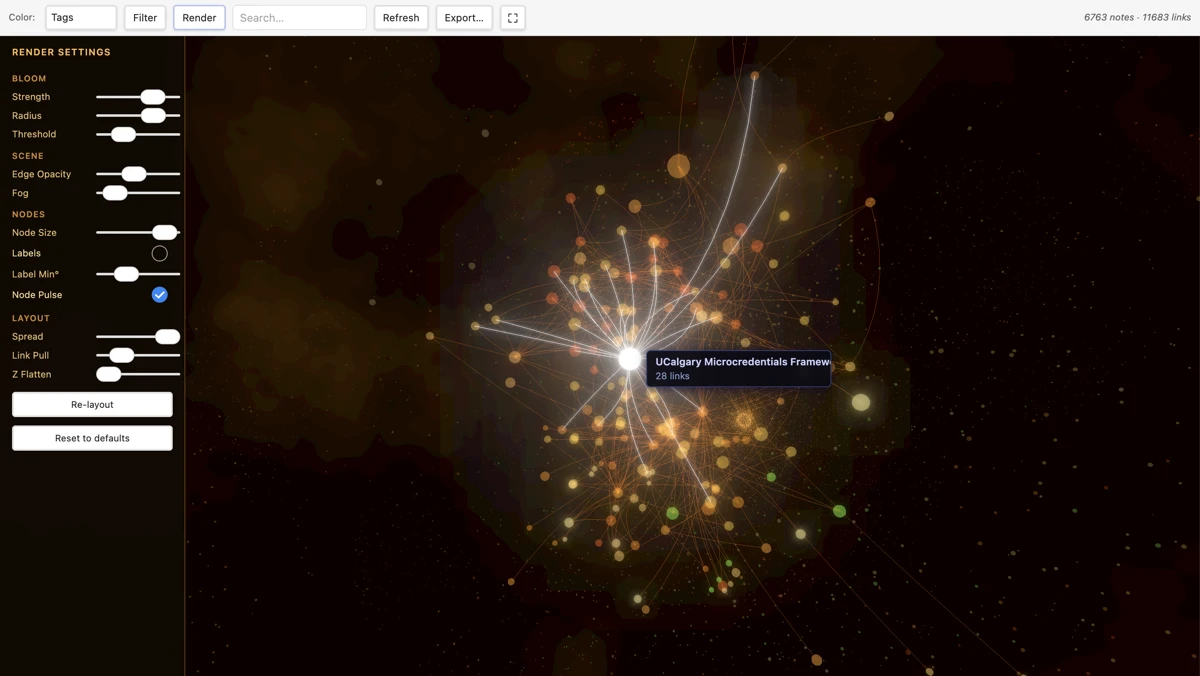This screenshot has width=1200, height=676.
Task: Disable the Node Pulse checkbox
Action: [159, 294]
